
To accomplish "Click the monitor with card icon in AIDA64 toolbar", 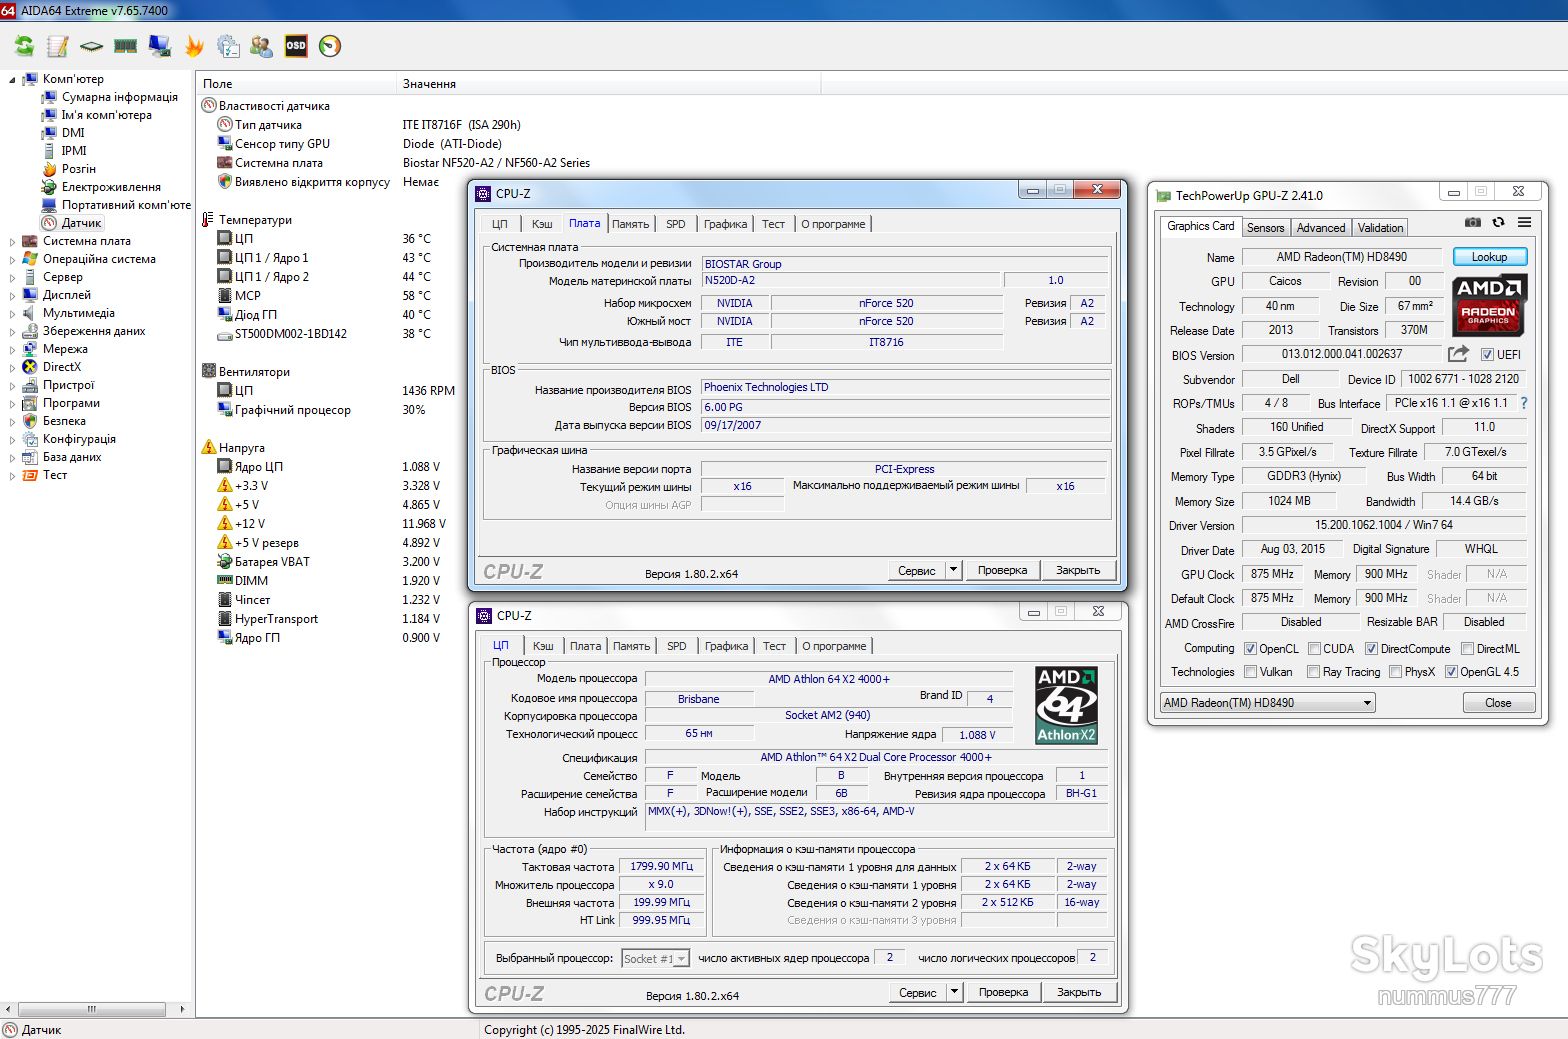I will pos(159,46).
